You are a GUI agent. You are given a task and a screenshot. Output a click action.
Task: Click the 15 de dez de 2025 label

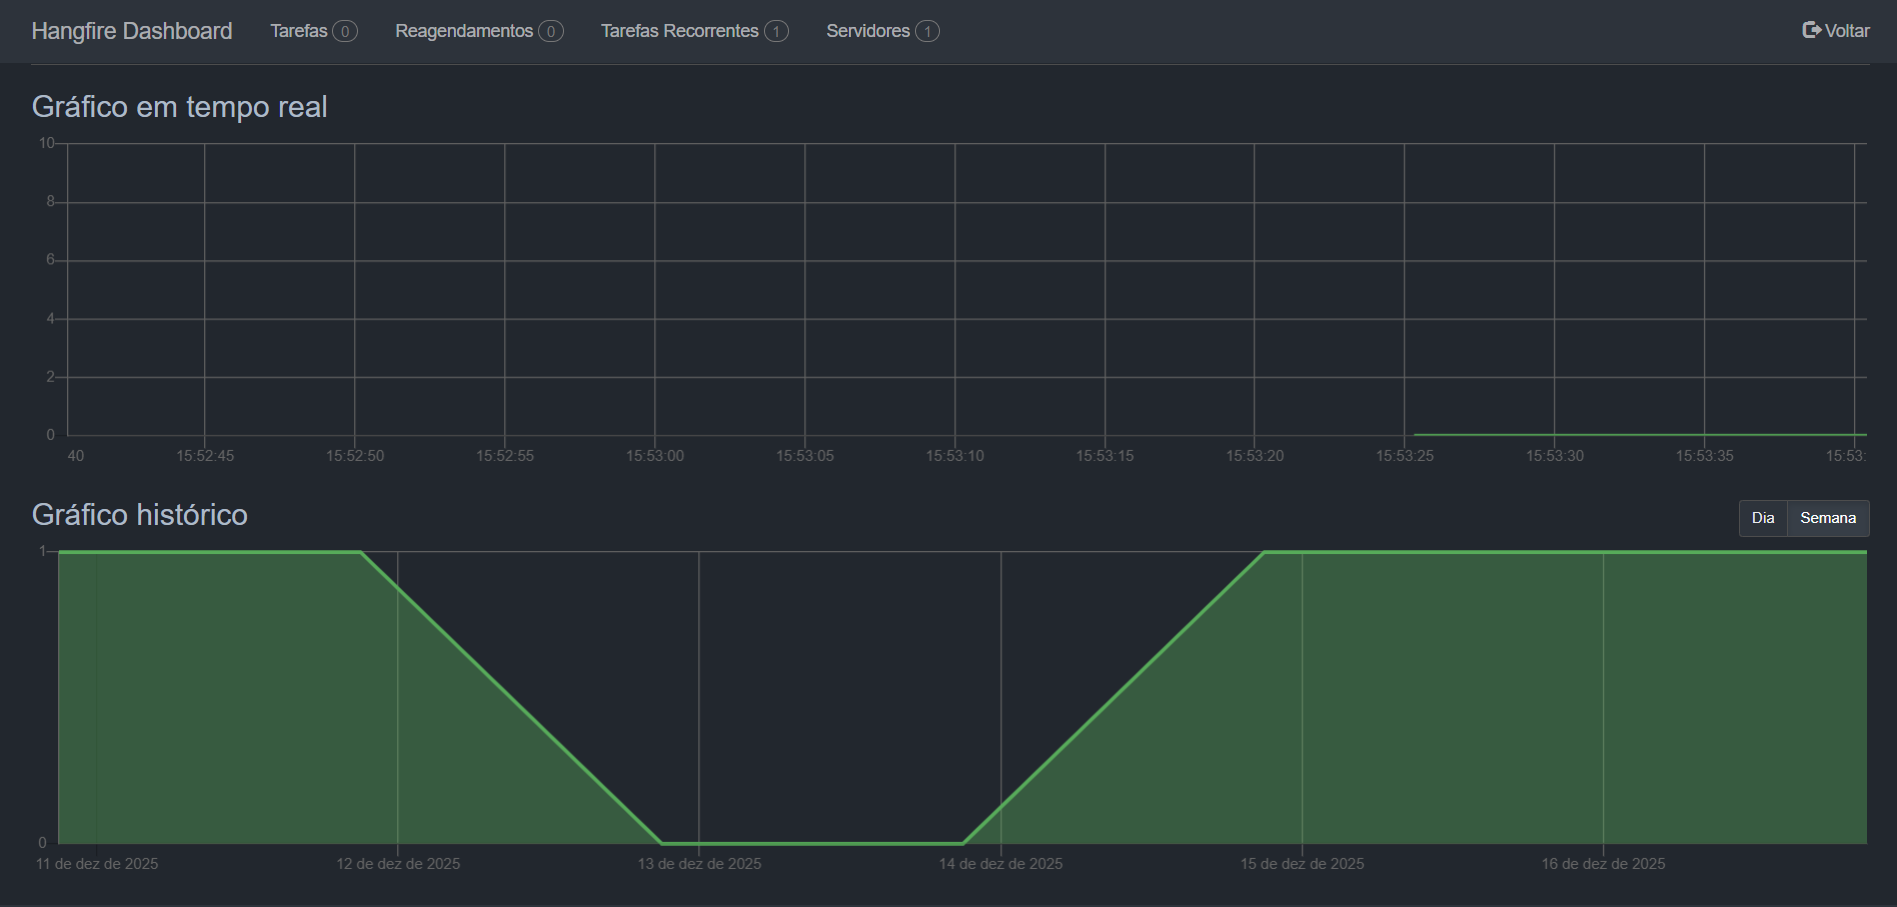click(1302, 864)
